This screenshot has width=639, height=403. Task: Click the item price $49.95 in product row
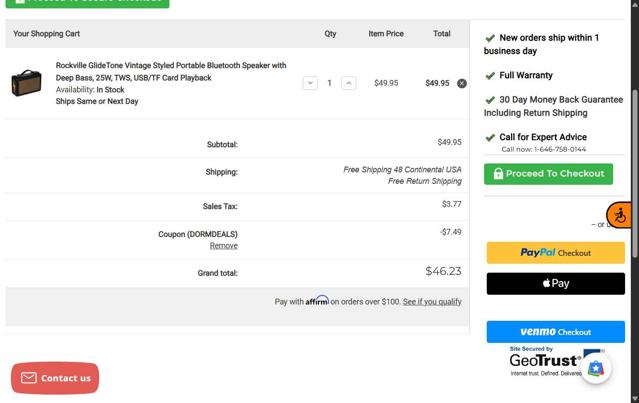386,83
